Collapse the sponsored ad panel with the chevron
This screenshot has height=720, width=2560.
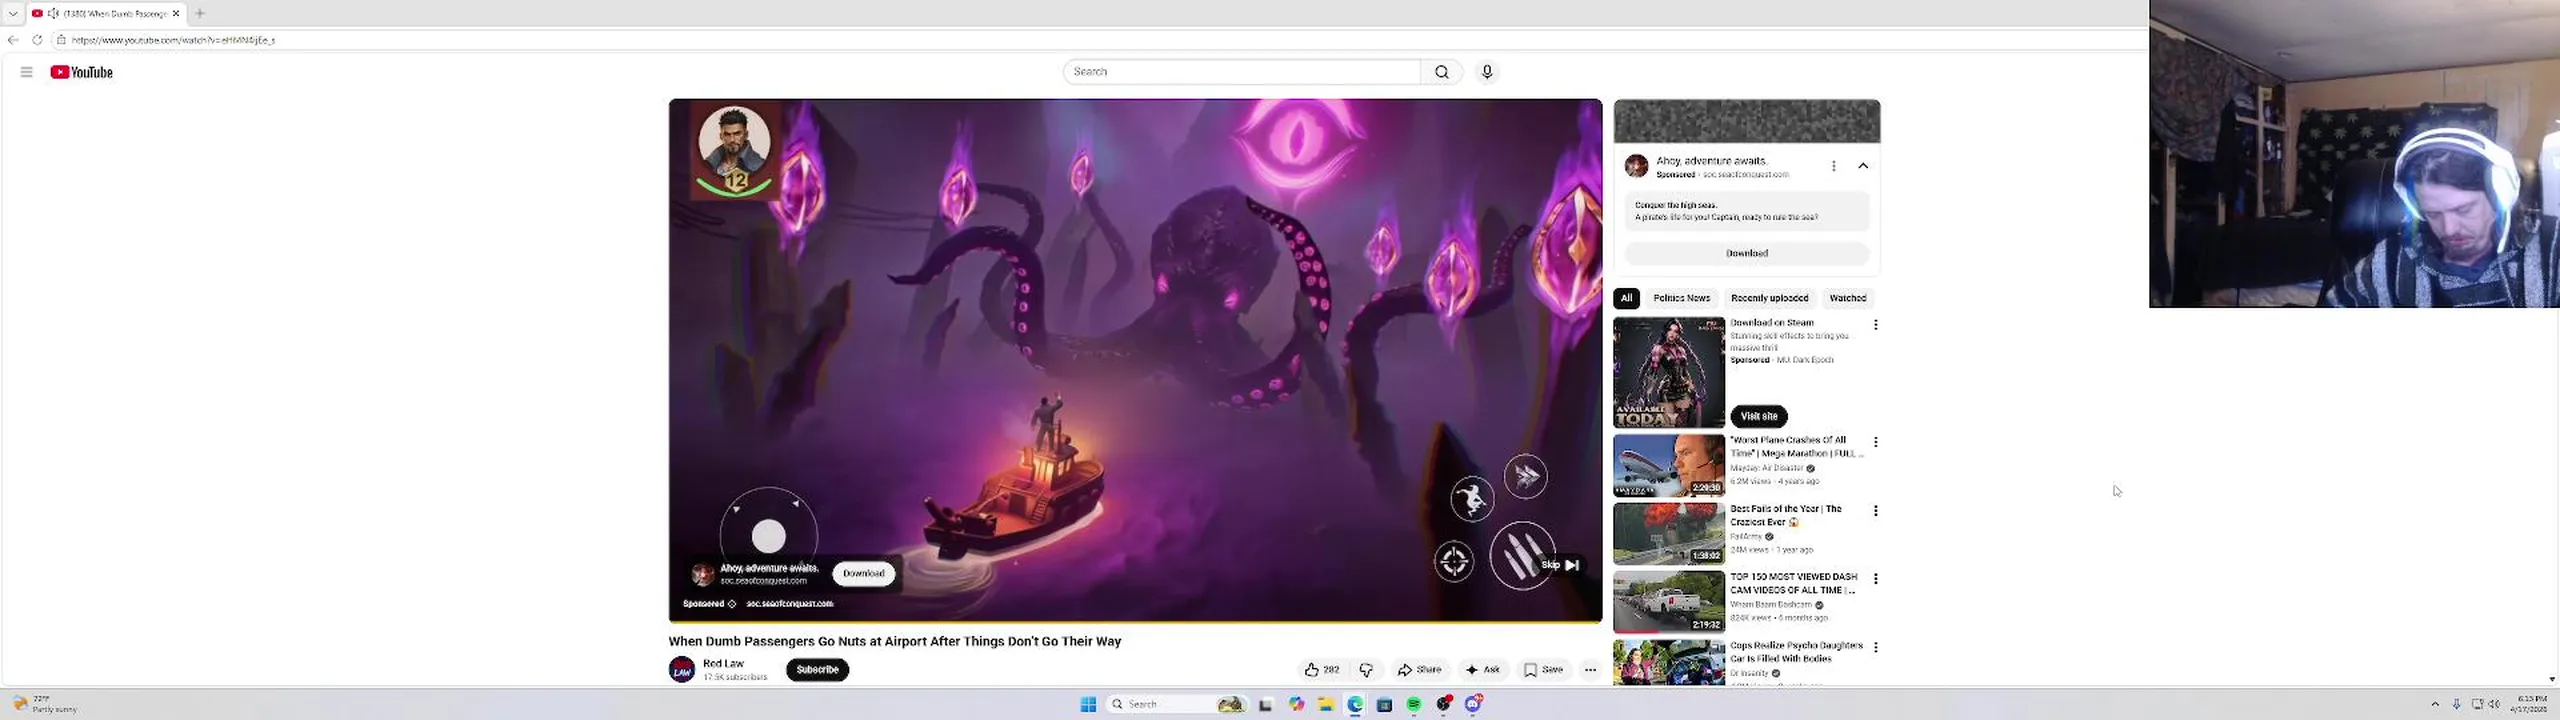click(1863, 166)
